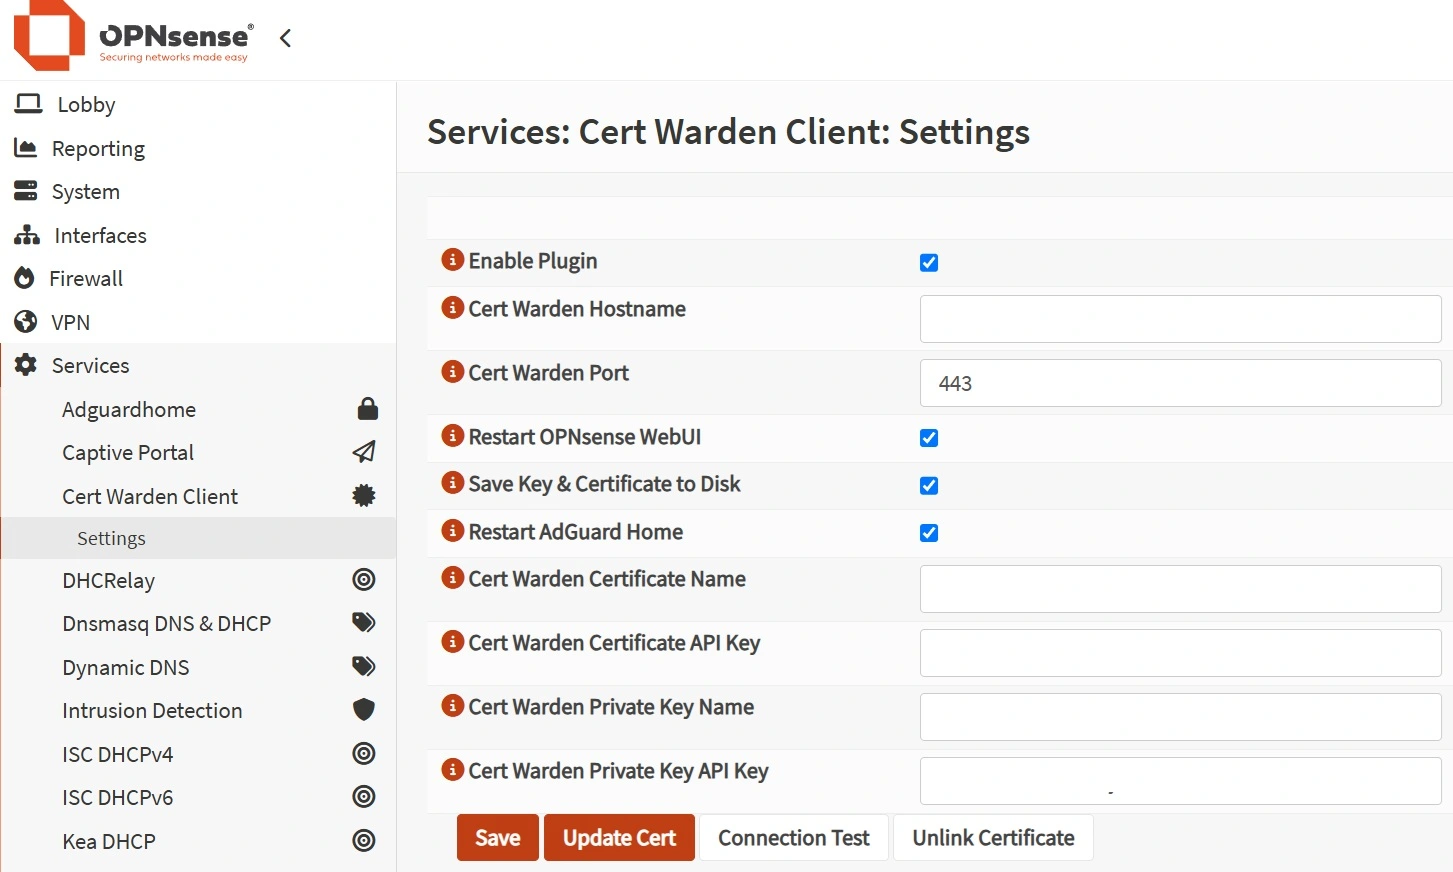
Task: Click the Cert Warden Hostname input field
Action: tap(1179, 318)
